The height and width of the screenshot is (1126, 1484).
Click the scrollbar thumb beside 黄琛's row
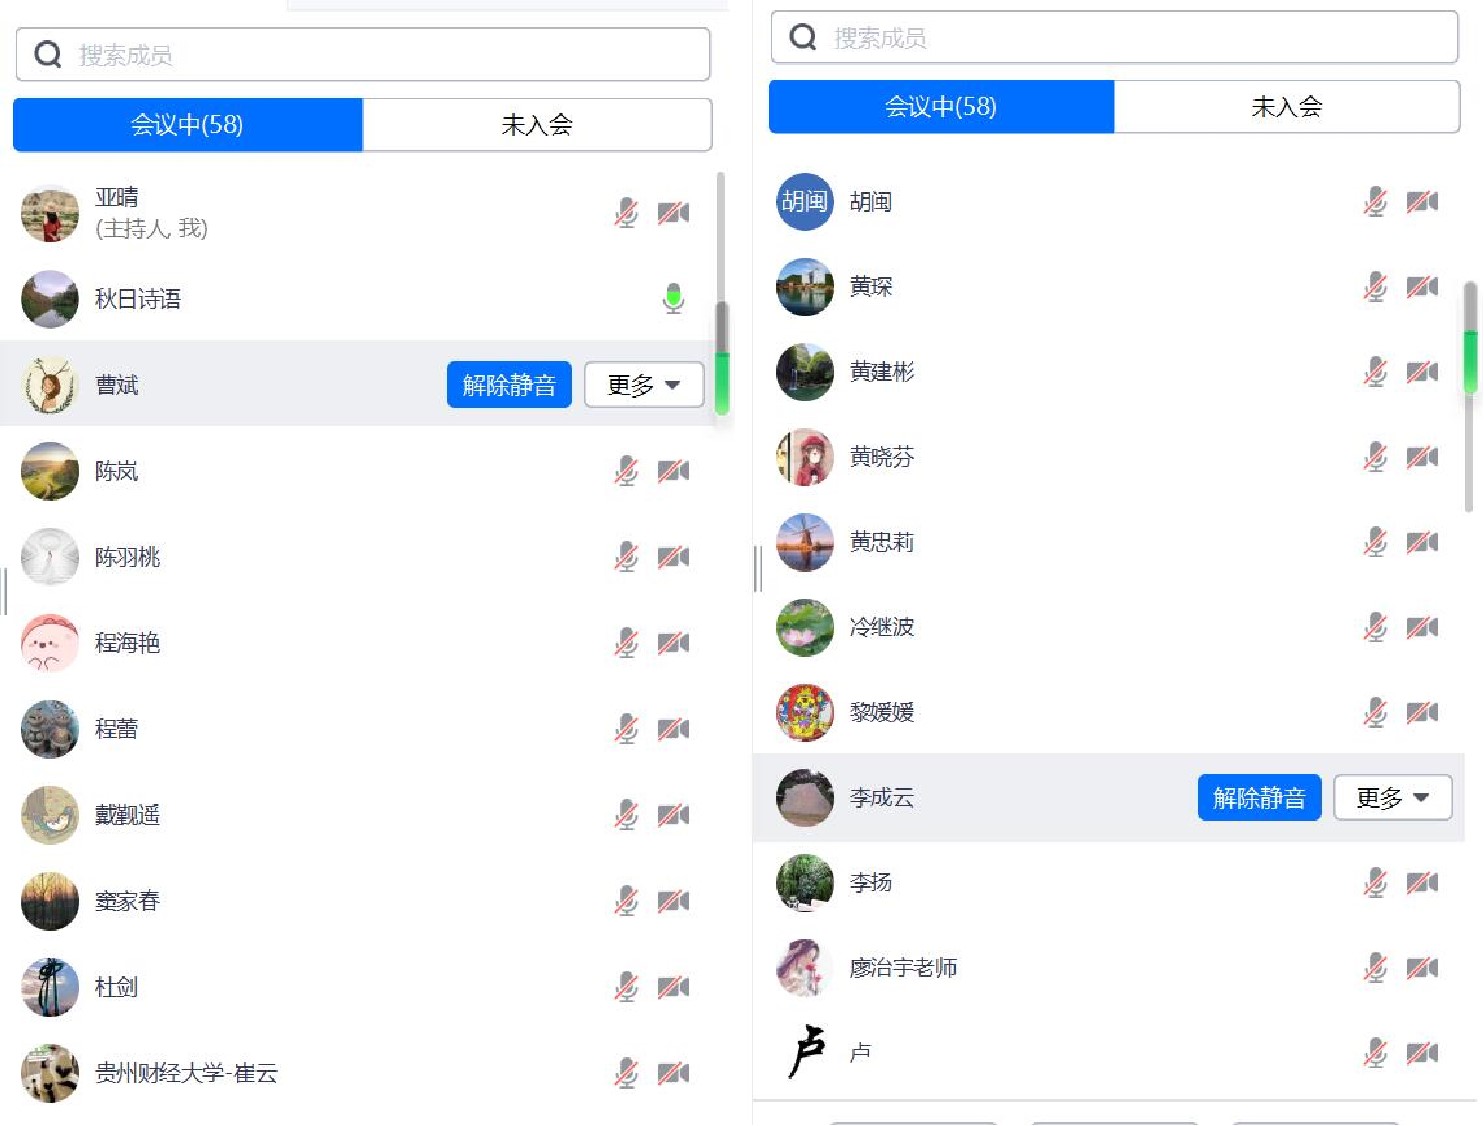pyautogui.click(x=1470, y=340)
